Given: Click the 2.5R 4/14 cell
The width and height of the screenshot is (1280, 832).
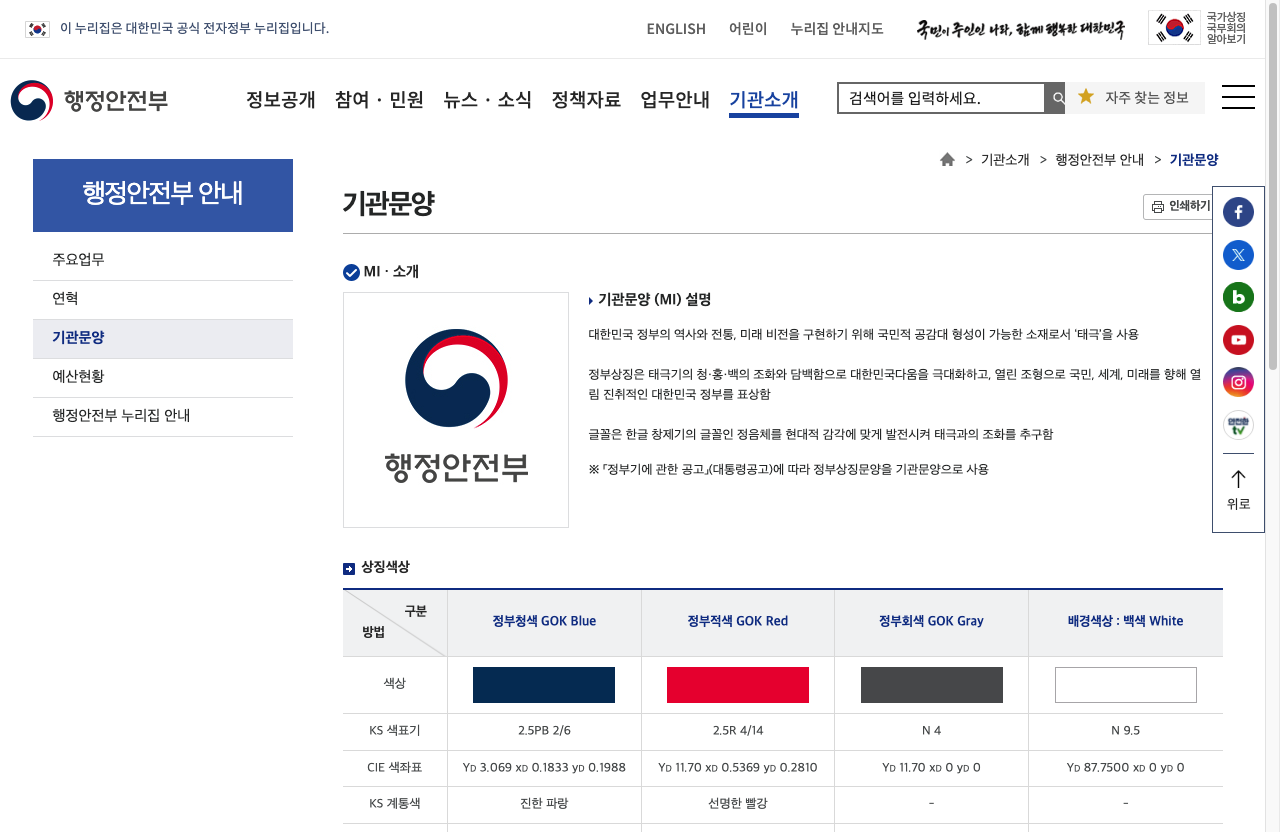Looking at the screenshot, I should [738, 731].
